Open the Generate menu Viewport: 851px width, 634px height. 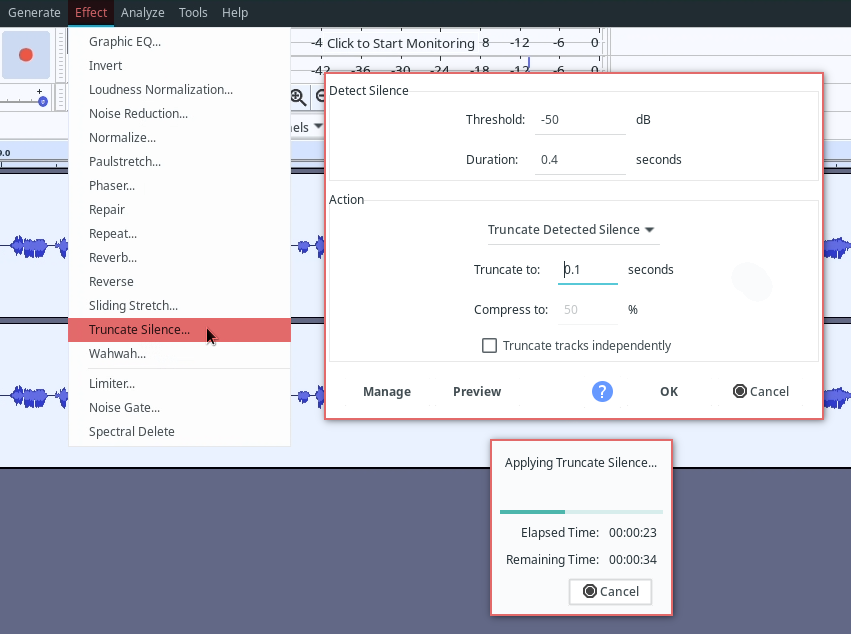pos(34,13)
